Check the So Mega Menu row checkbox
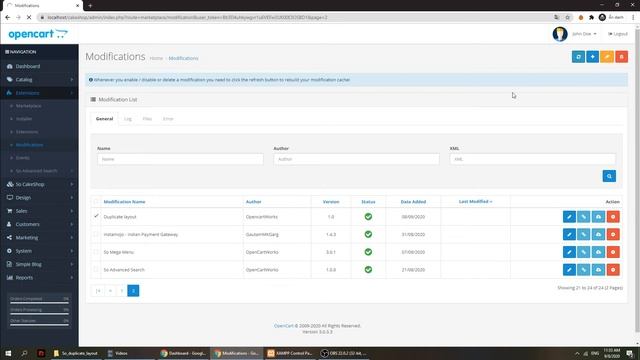Screen dimensions: 640x360 (96, 251)
